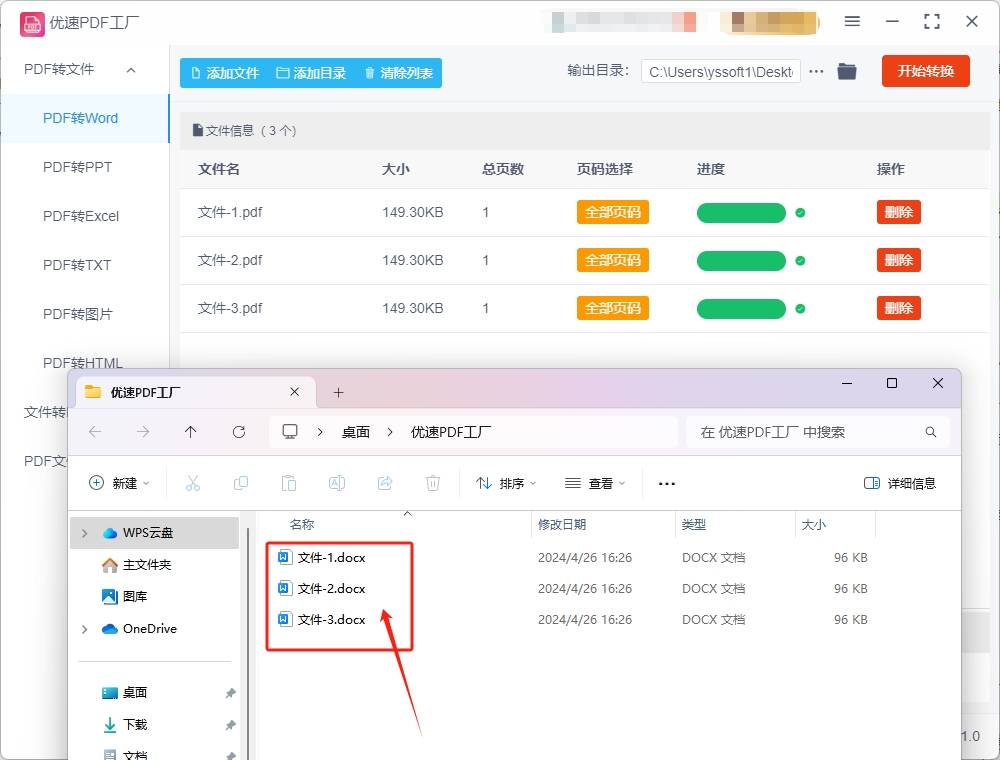Open the 新建 dropdown in Explorer
This screenshot has height=760, width=1000.
(x=119, y=483)
